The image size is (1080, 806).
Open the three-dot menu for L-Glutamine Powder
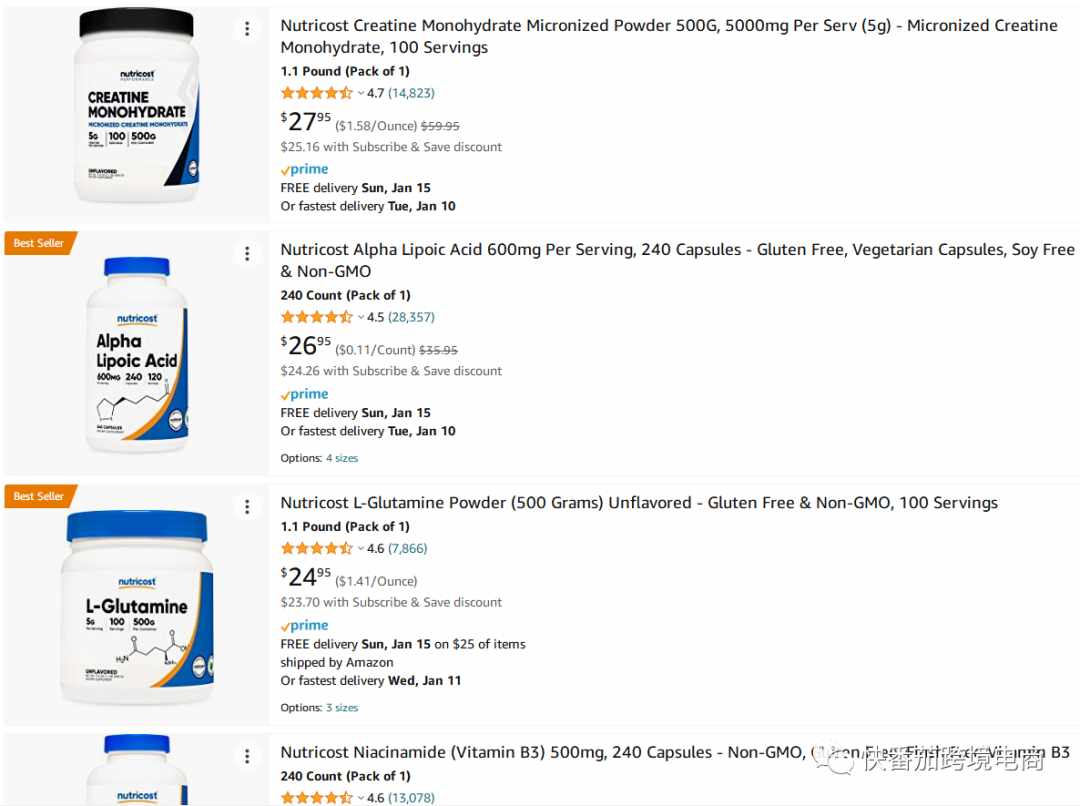point(247,508)
